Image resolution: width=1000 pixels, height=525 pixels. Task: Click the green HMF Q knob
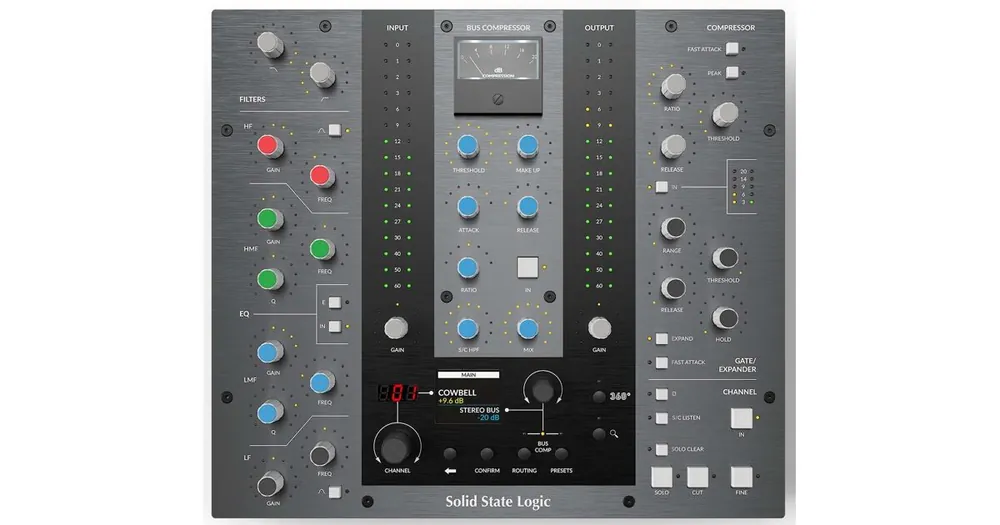[x=269, y=279]
